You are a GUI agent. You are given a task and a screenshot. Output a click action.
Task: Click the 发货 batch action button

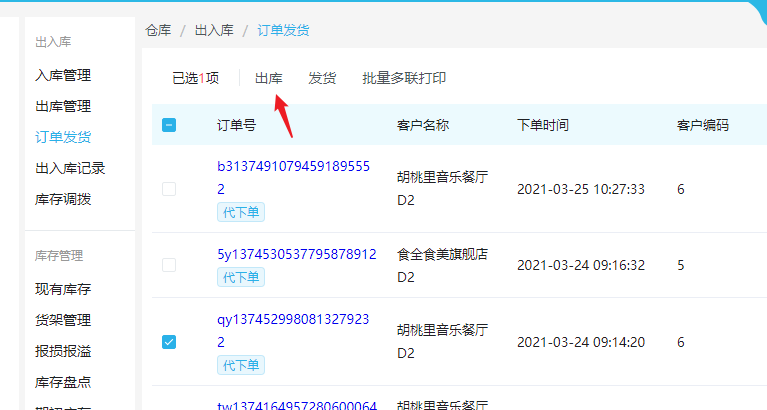click(322, 78)
